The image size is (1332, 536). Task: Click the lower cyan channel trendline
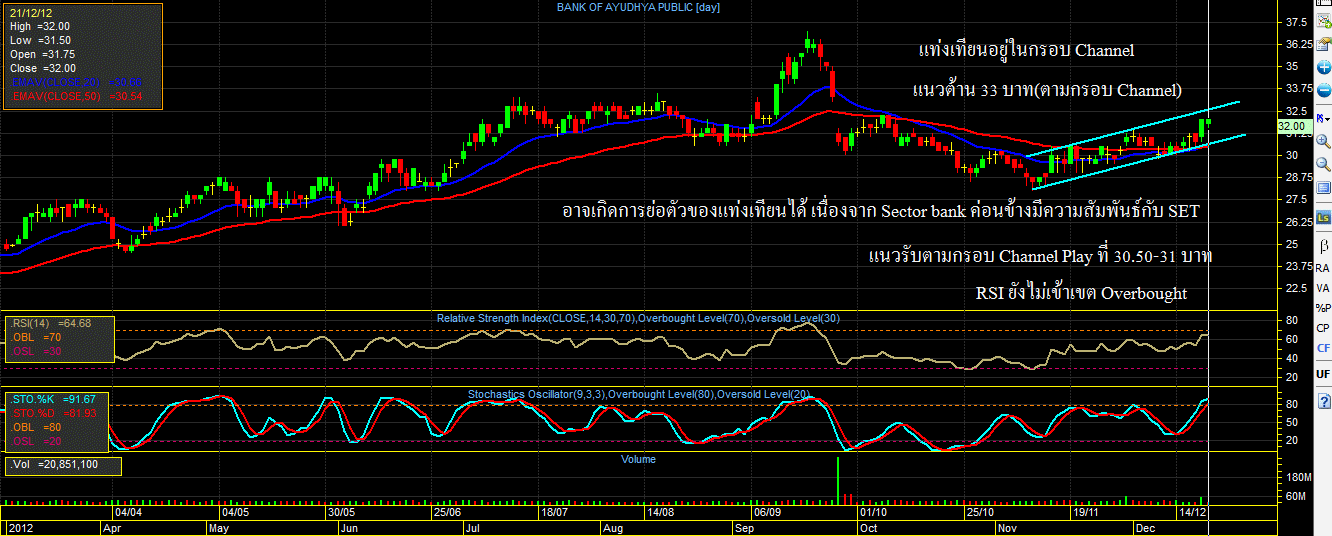click(1140, 160)
